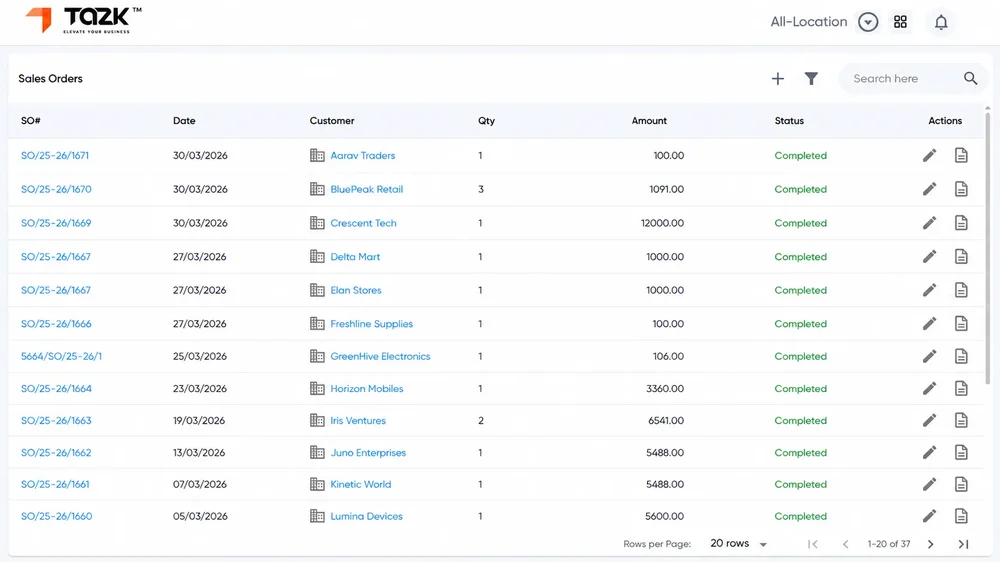Edit the Freshline Supplies order
1000x562 pixels.
click(929, 323)
